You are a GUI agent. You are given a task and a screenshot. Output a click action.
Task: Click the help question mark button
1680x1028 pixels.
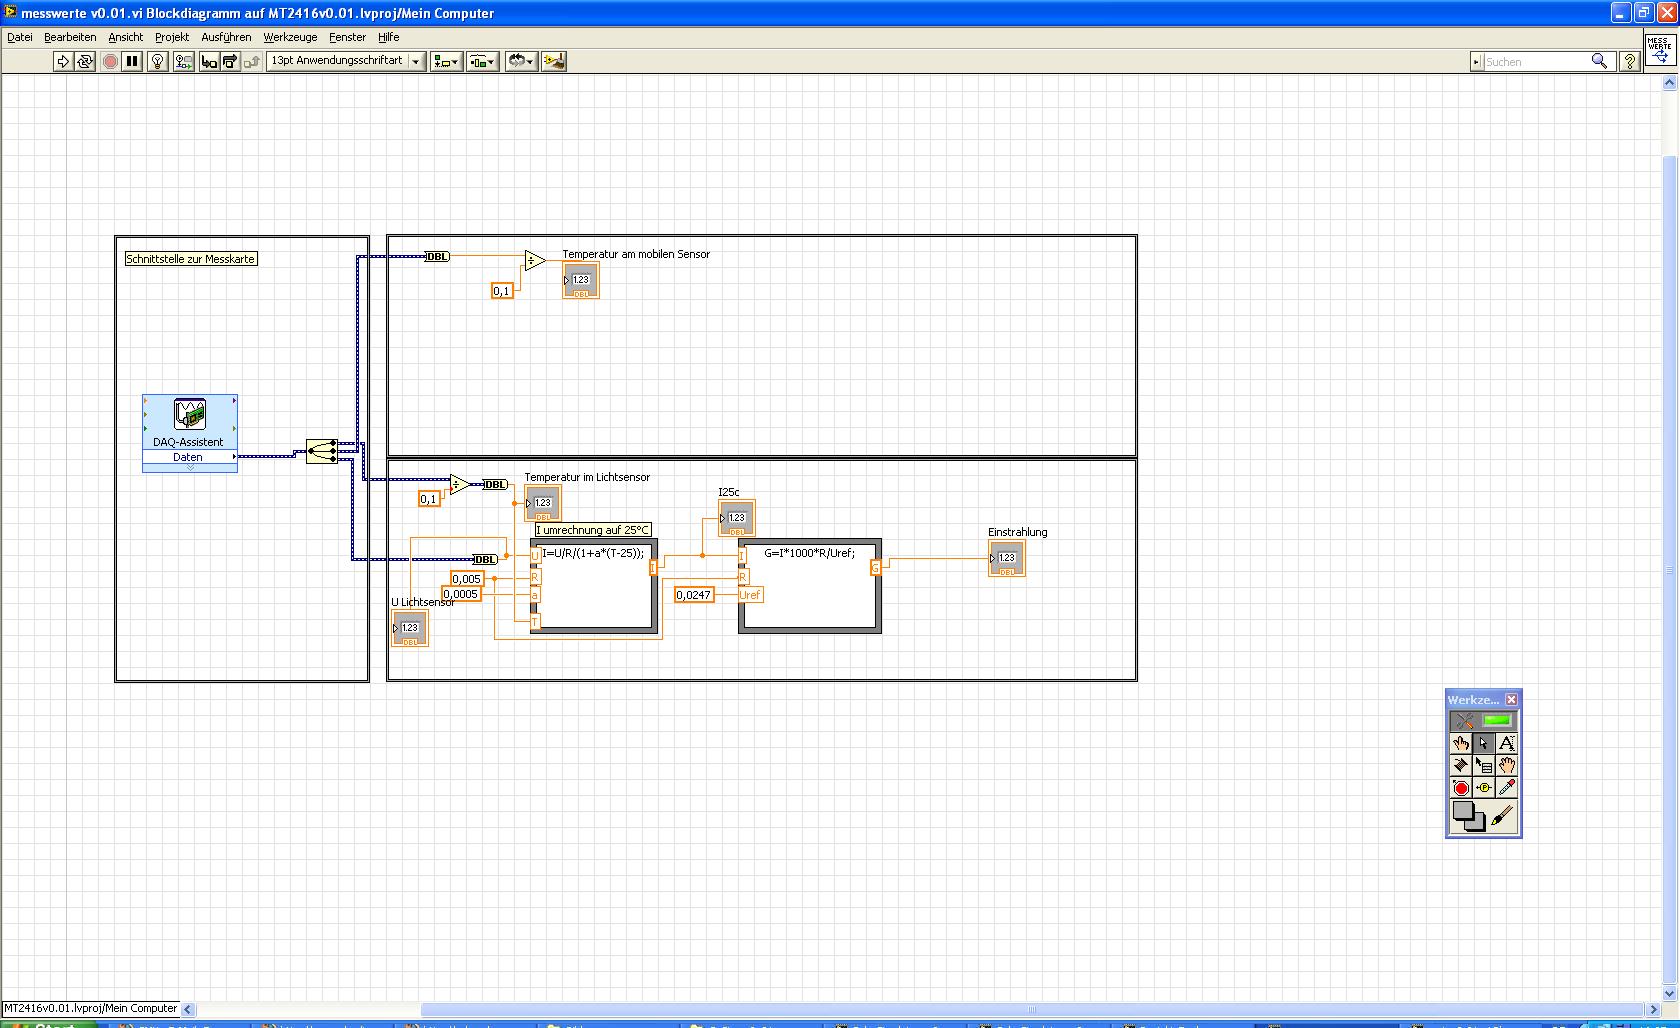click(x=1629, y=61)
